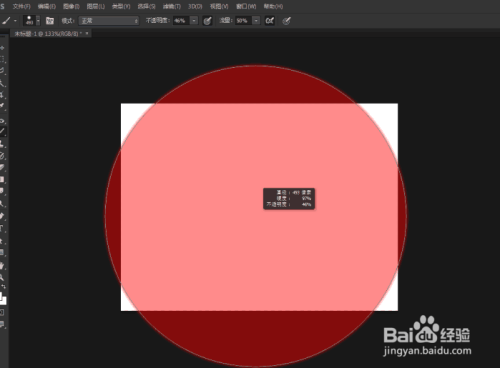Image resolution: width=500 pixels, height=368 pixels.
Task: Open the 文件(F) menu
Action: pyautogui.click(x=22, y=6)
